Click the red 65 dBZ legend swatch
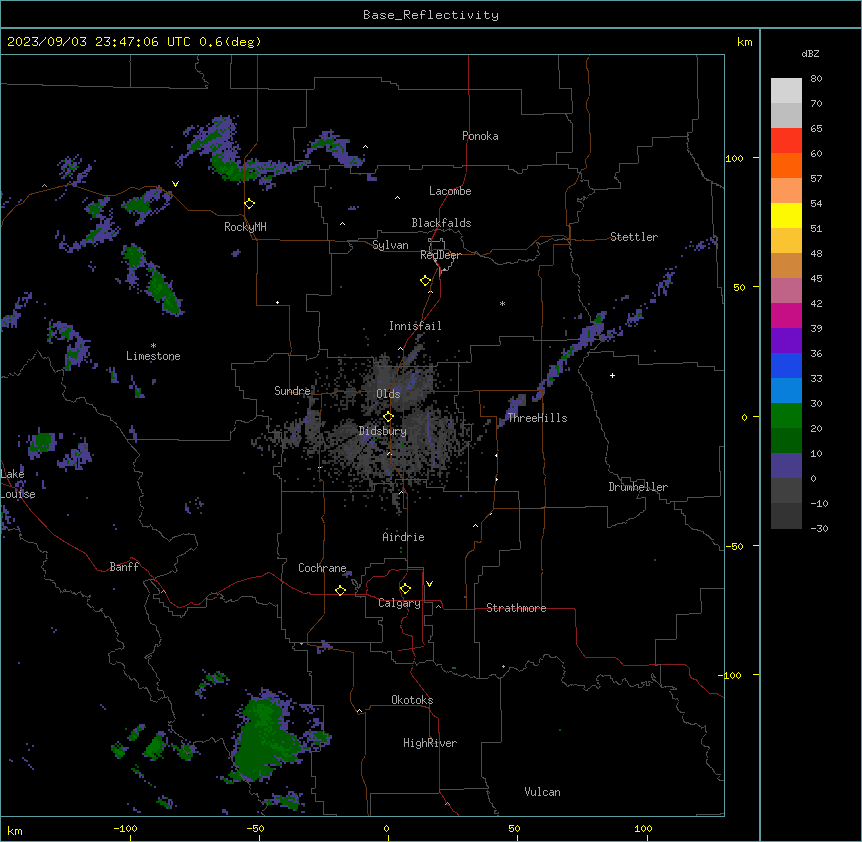Image resolution: width=862 pixels, height=842 pixels. [x=786, y=140]
